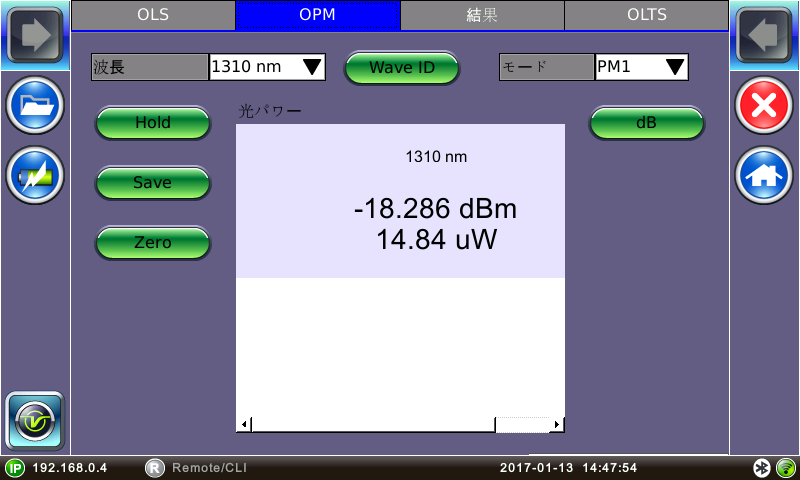Image resolution: width=800 pixels, height=480 pixels.
Task: Click the horizontal scrollbar right arrow
Action: [x=558, y=425]
